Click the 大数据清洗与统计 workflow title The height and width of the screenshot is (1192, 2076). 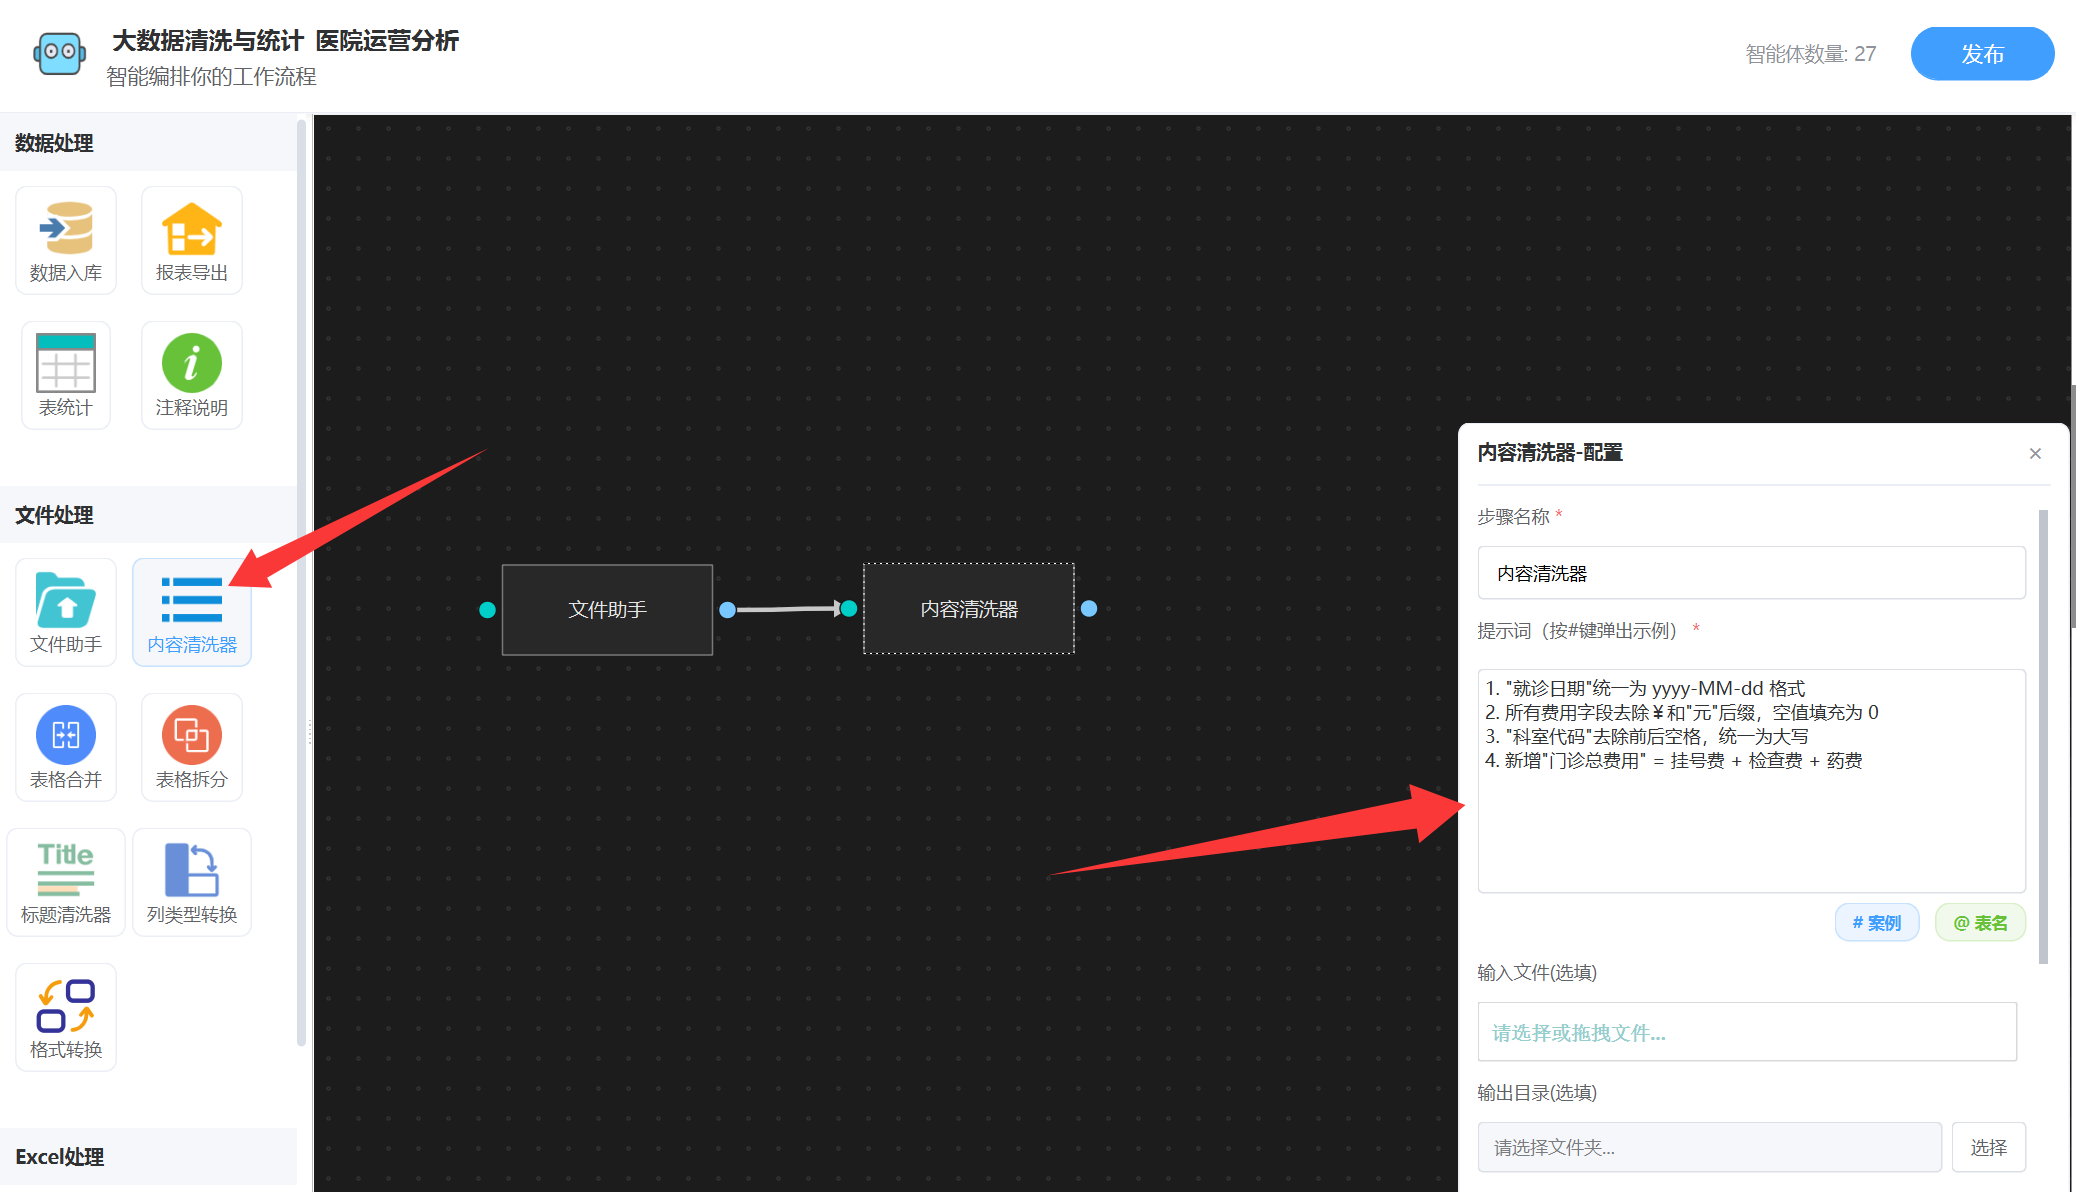[285, 41]
